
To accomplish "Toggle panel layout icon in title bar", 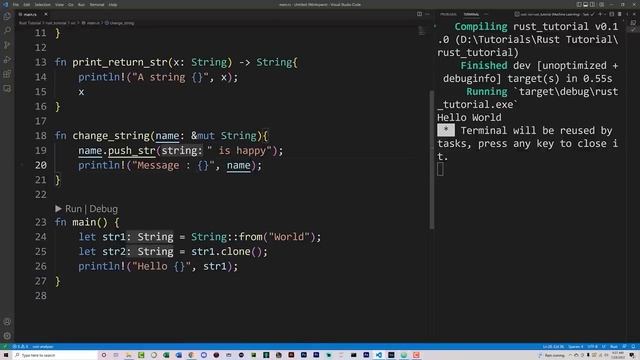I will click(x=586, y=4).
